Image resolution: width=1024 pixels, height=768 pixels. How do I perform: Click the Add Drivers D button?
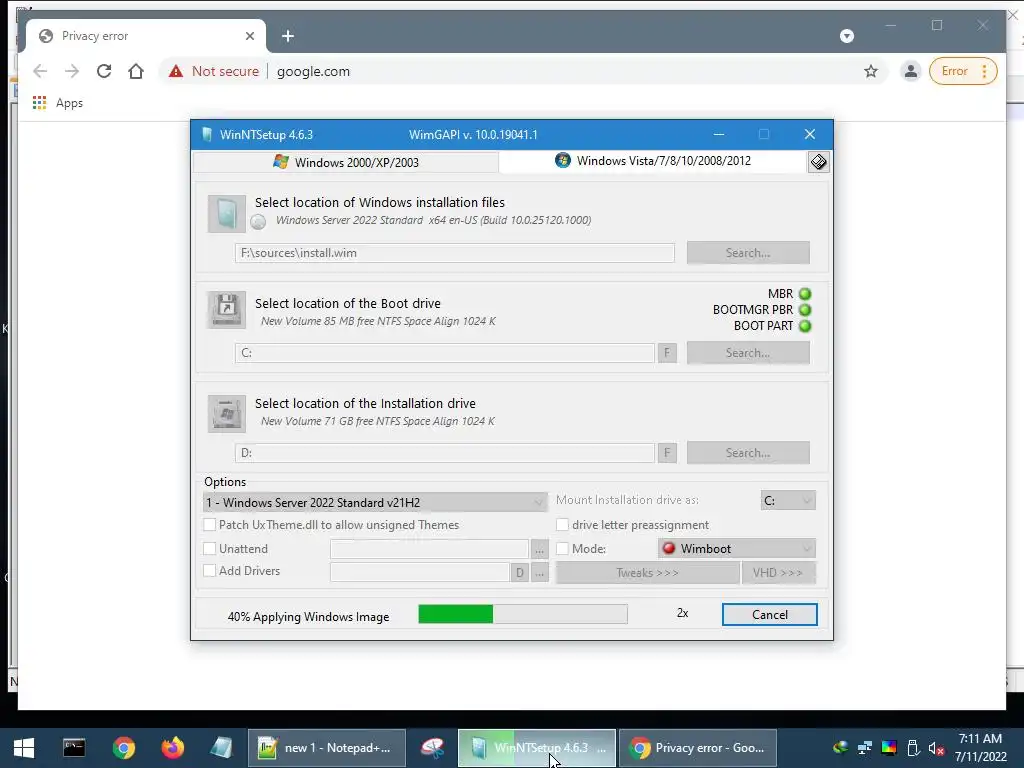click(519, 573)
